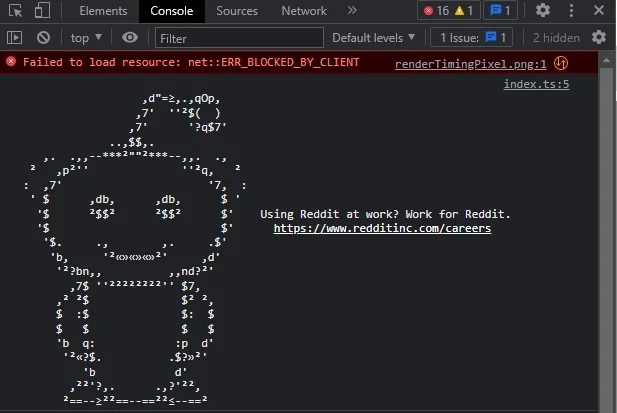Open the index.ts:5 source link
This screenshot has height=413, width=617.
(x=536, y=84)
